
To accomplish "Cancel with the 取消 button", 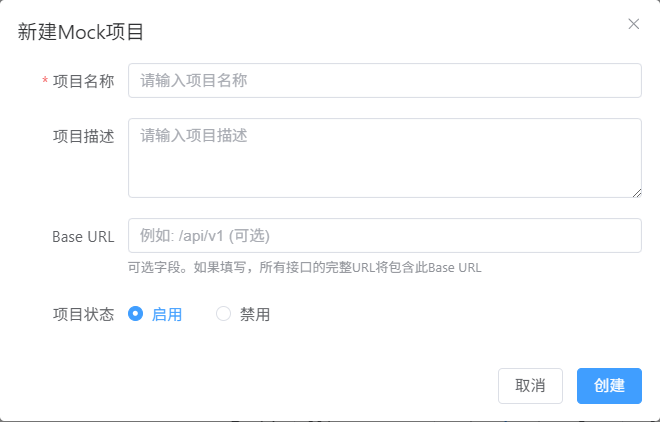I will (x=530, y=386).
